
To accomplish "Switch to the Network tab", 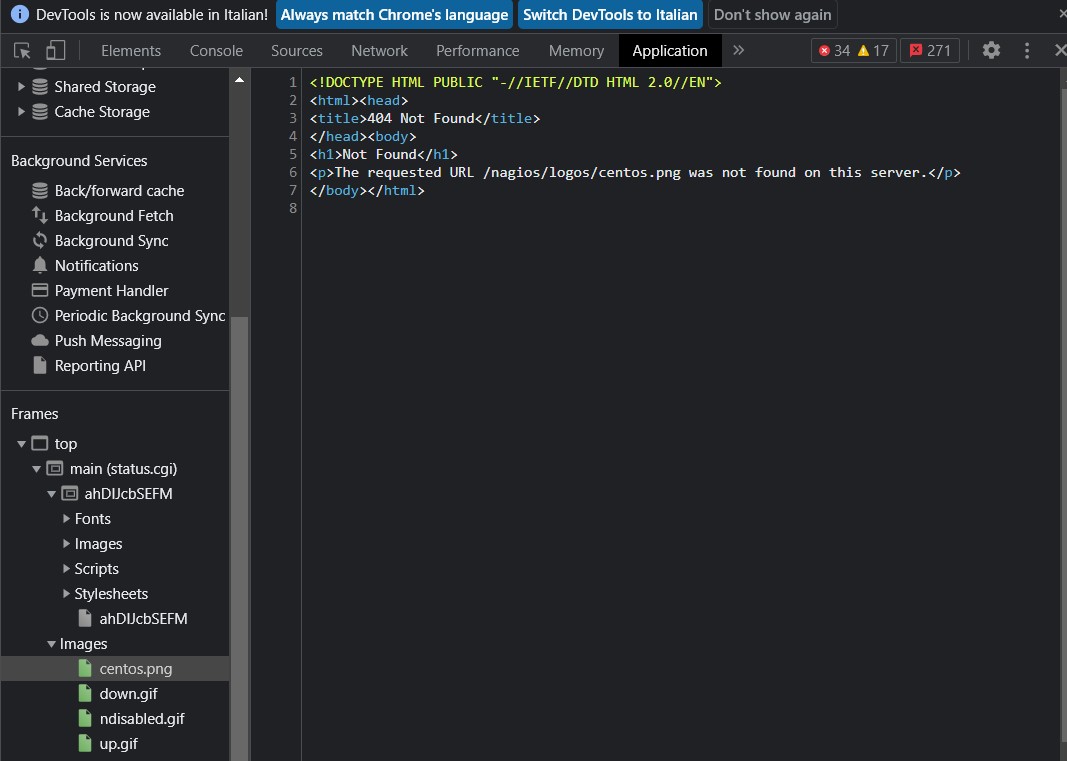I will pos(379,51).
